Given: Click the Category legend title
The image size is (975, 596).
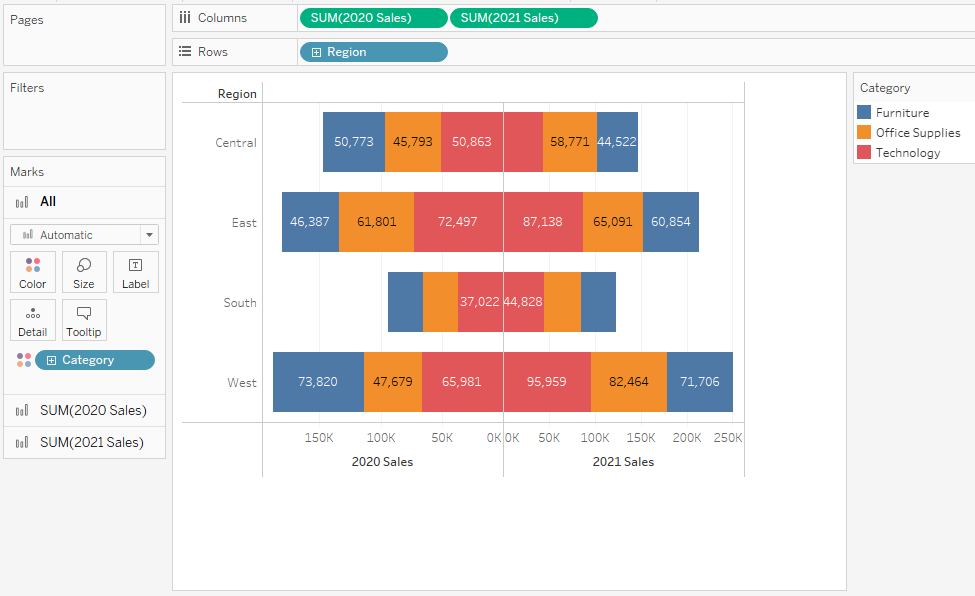Looking at the screenshot, I should click(887, 88).
